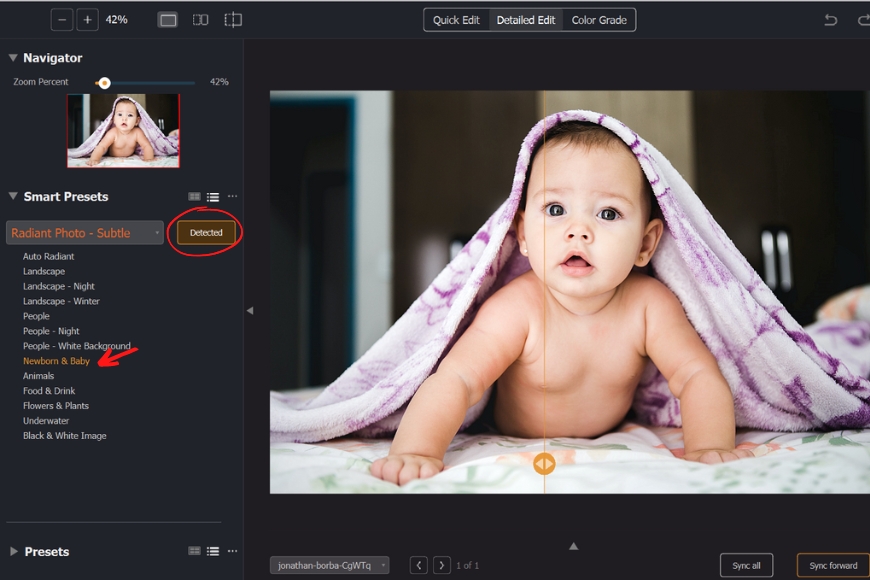Collapse the Navigator panel
The image size is (870, 580).
13,58
